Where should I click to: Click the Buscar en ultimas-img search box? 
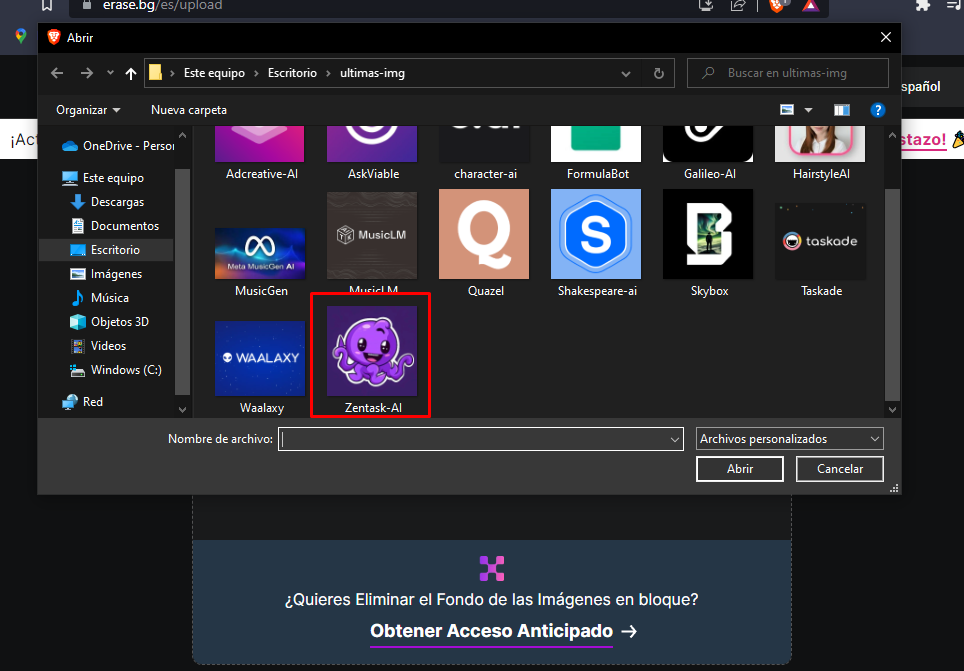tap(788, 73)
